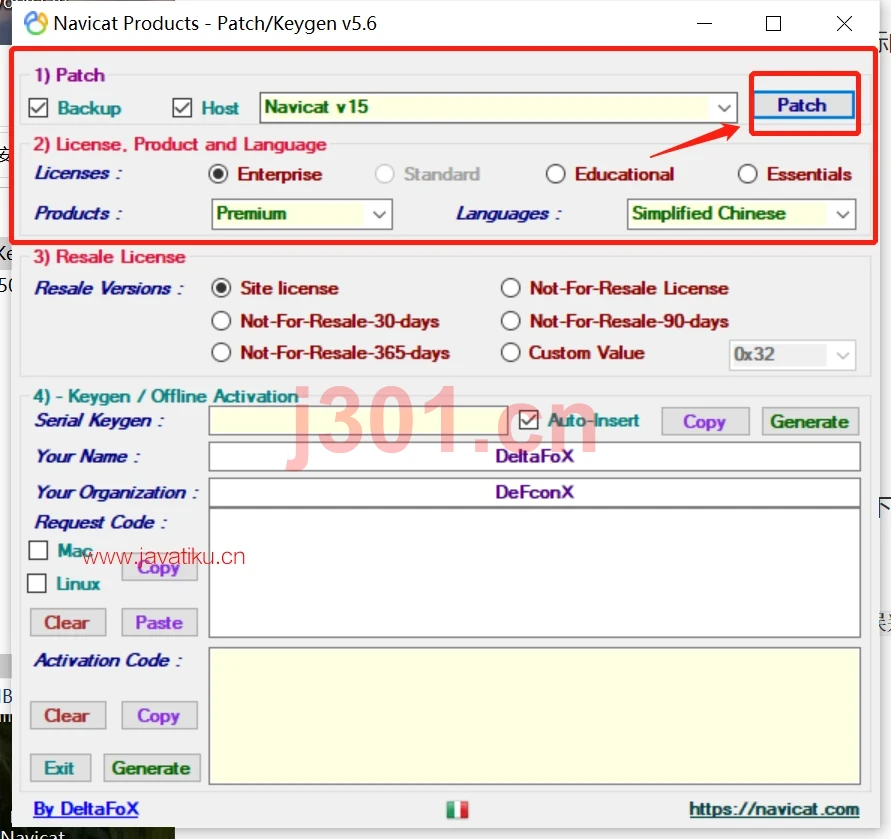Choose Not-For-Resale-365-days option

(x=221, y=353)
